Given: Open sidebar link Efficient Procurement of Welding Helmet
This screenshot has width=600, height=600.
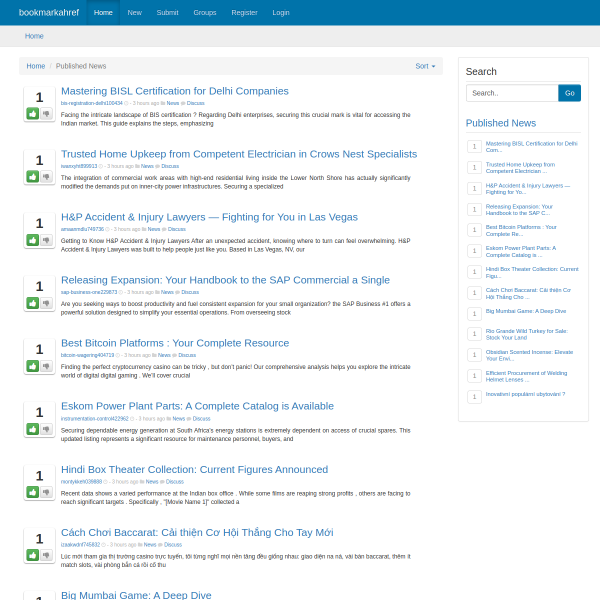Looking at the screenshot, I should [527, 377].
